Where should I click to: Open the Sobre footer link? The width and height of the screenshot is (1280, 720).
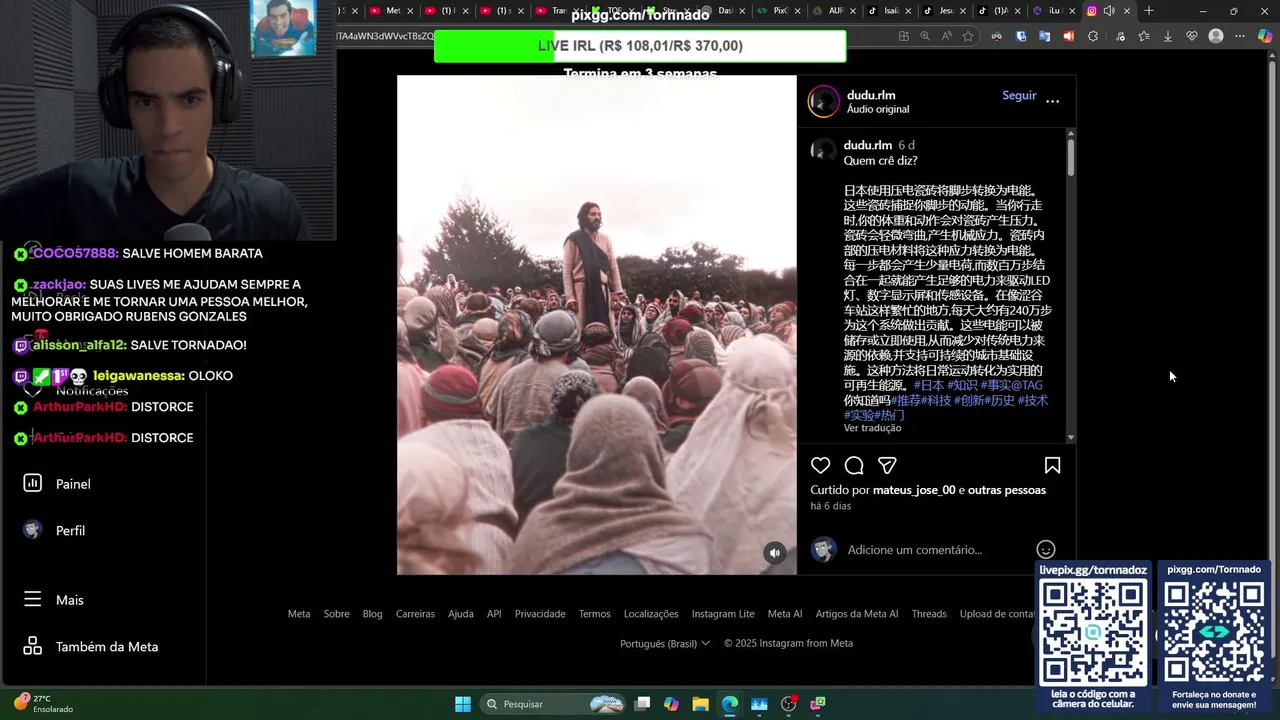coord(336,614)
